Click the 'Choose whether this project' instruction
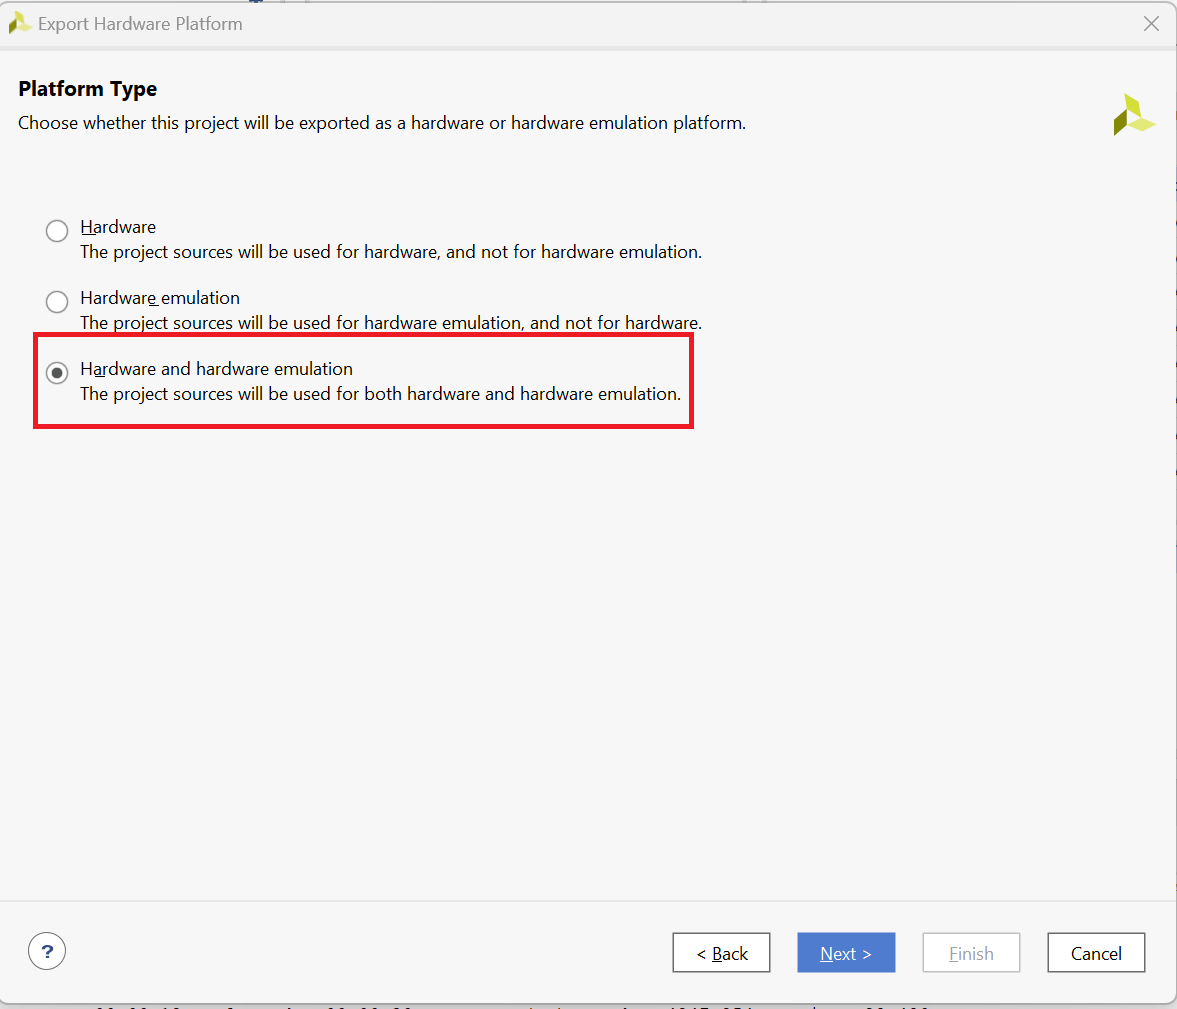The height and width of the screenshot is (1009, 1177). tap(381, 123)
